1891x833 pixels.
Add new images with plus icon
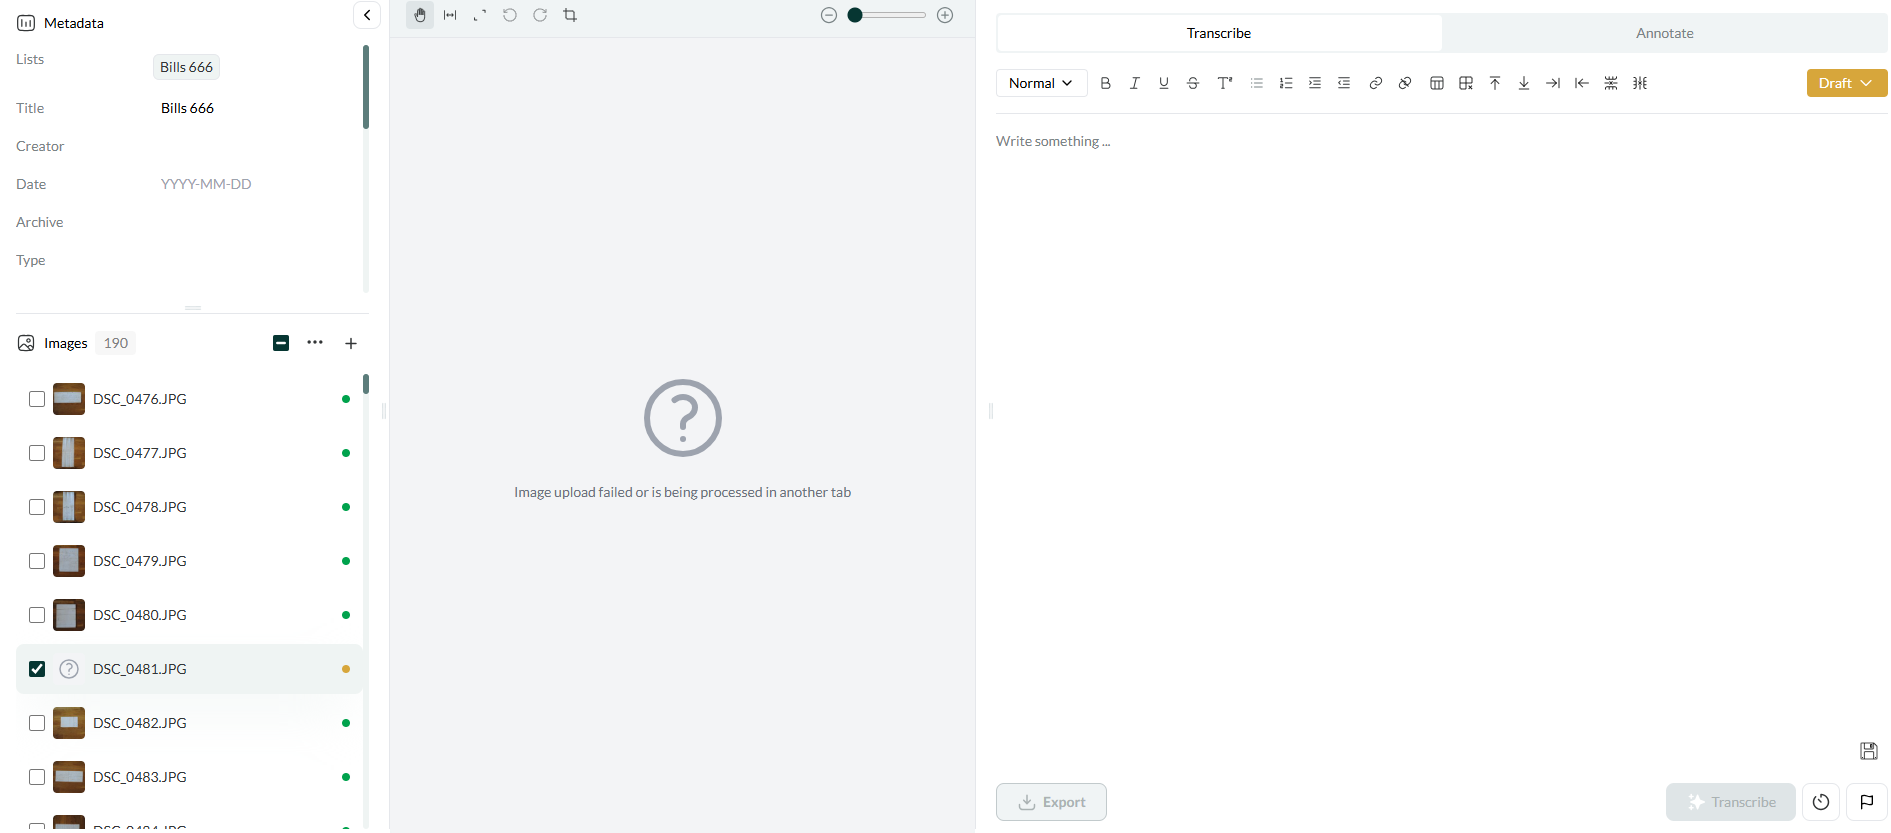pos(351,343)
